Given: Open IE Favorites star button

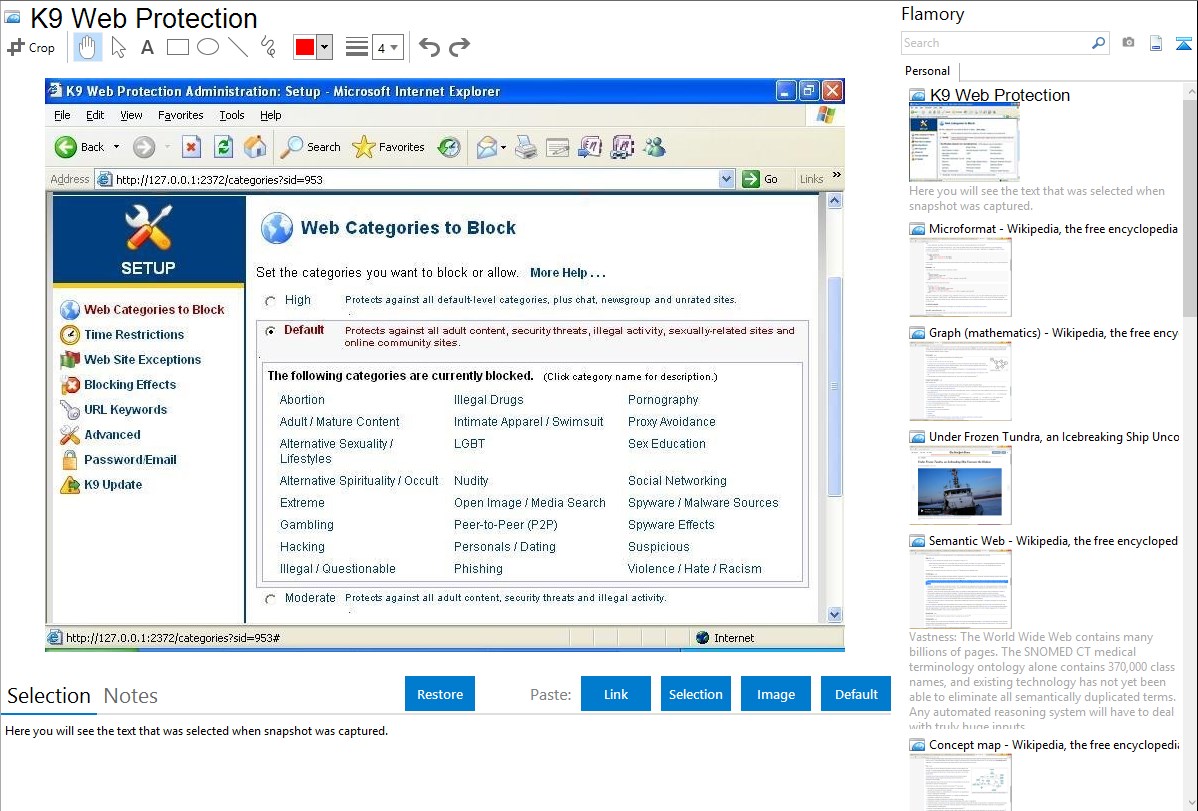Looking at the screenshot, I should 388,147.
